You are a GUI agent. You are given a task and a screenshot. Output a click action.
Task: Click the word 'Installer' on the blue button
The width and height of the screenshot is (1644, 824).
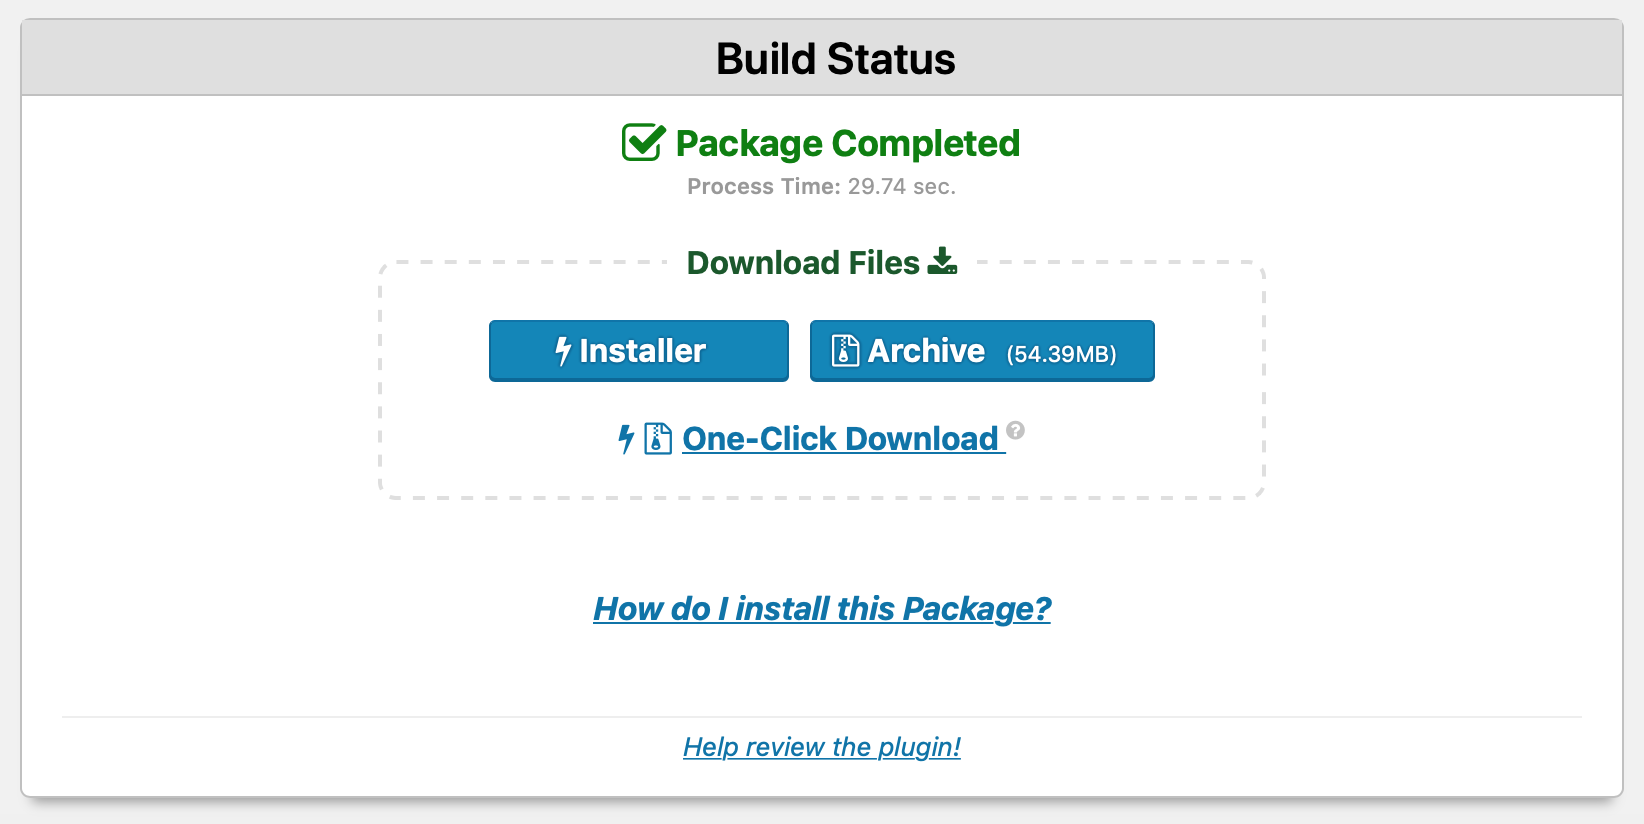point(643,351)
